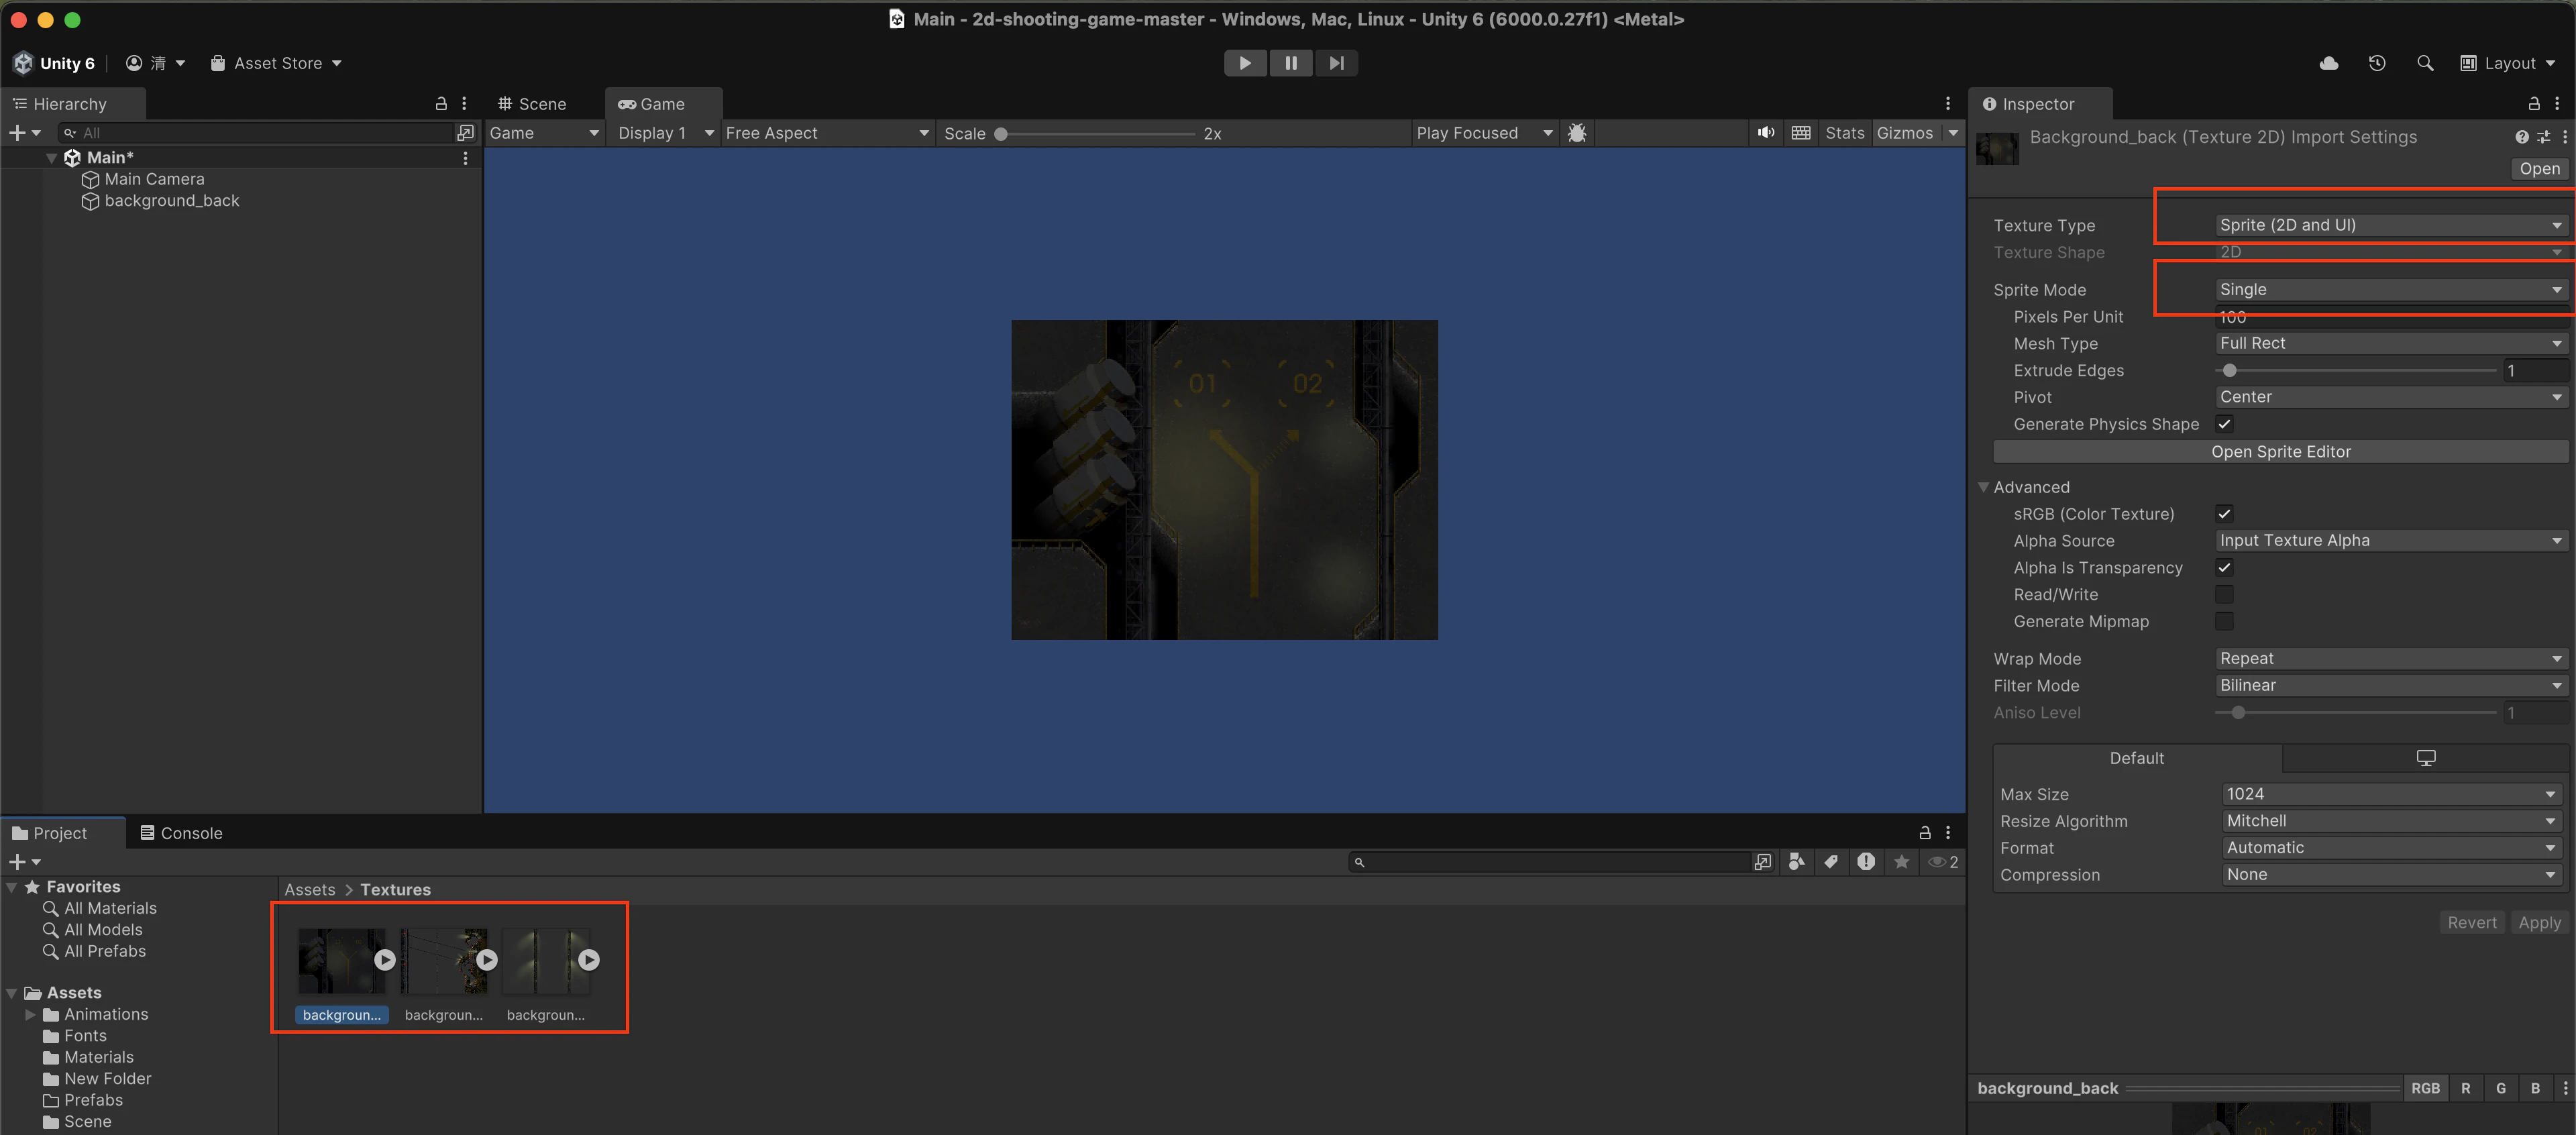Click the Project Search by Import Log Type icon

tap(1866, 862)
